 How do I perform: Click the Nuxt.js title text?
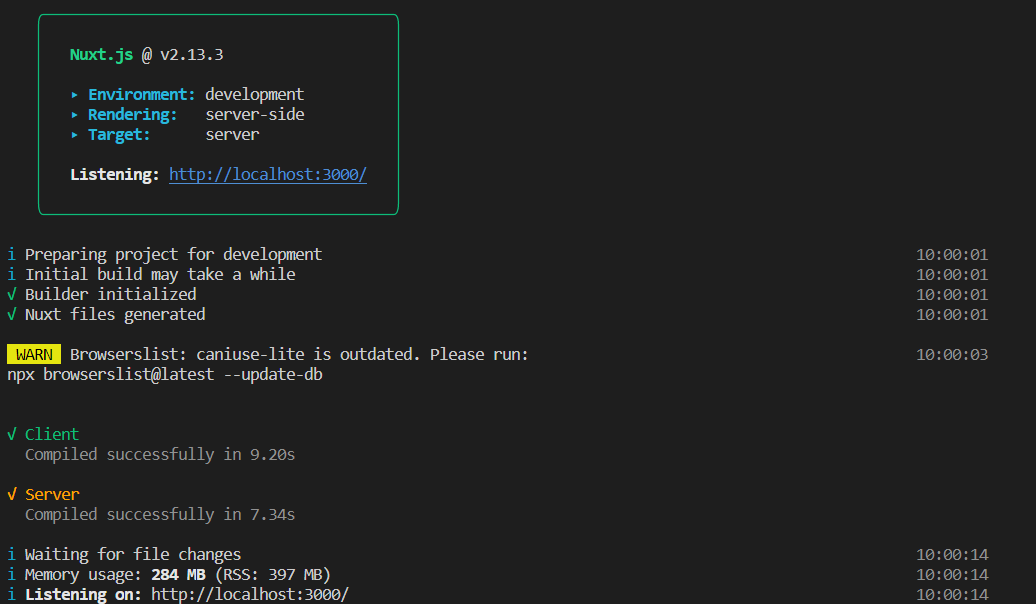click(101, 55)
